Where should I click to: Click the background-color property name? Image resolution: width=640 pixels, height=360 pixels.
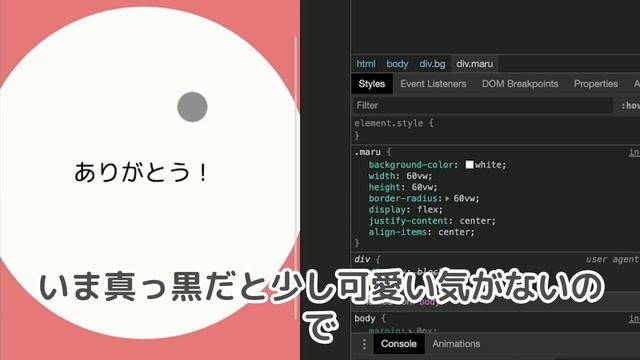(411, 164)
